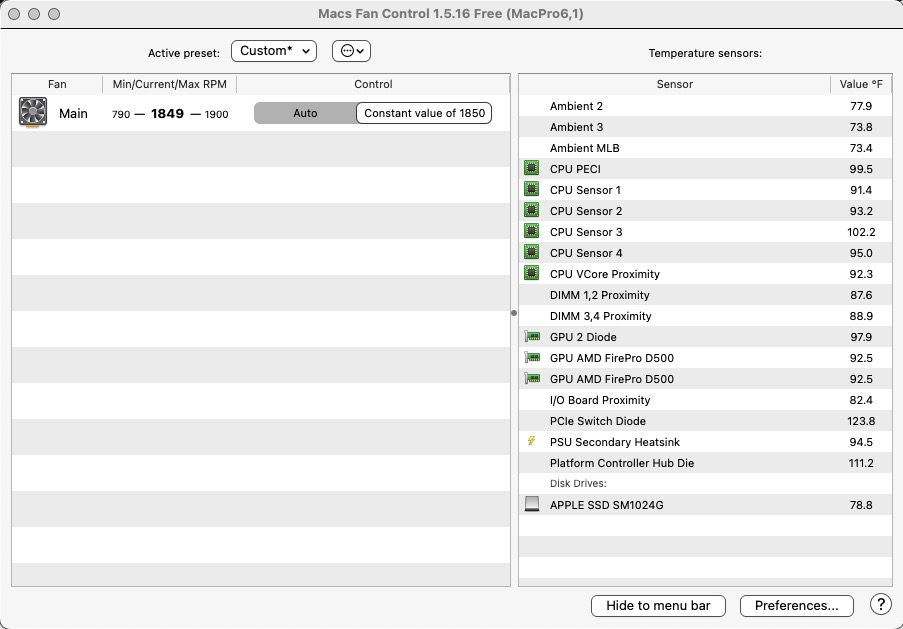Click the Disk Drives section label

coord(578,483)
